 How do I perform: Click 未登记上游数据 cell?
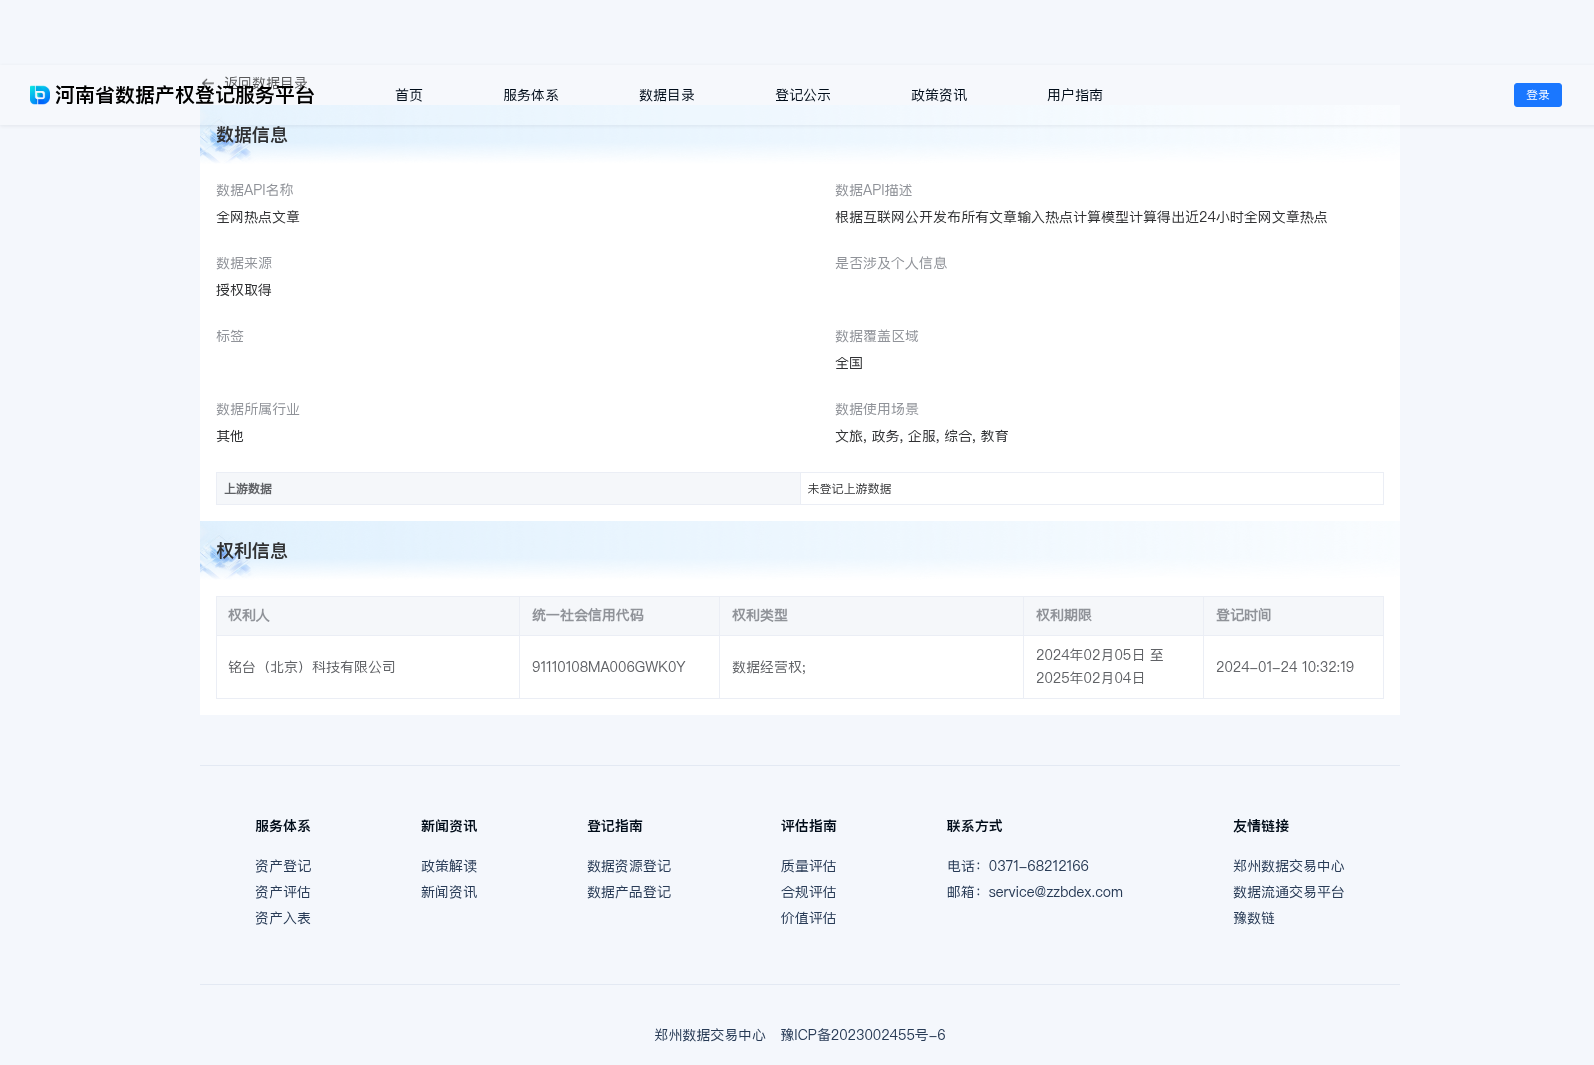pyautogui.click(x=1092, y=489)
